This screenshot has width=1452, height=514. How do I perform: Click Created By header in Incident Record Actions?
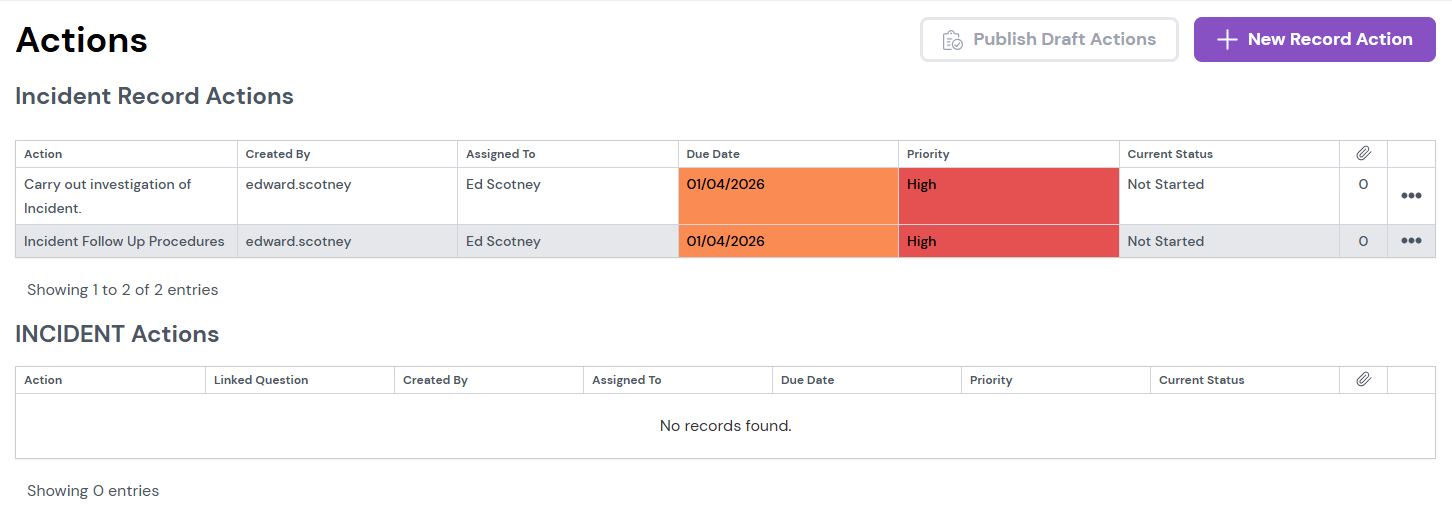tap(277, 154)
